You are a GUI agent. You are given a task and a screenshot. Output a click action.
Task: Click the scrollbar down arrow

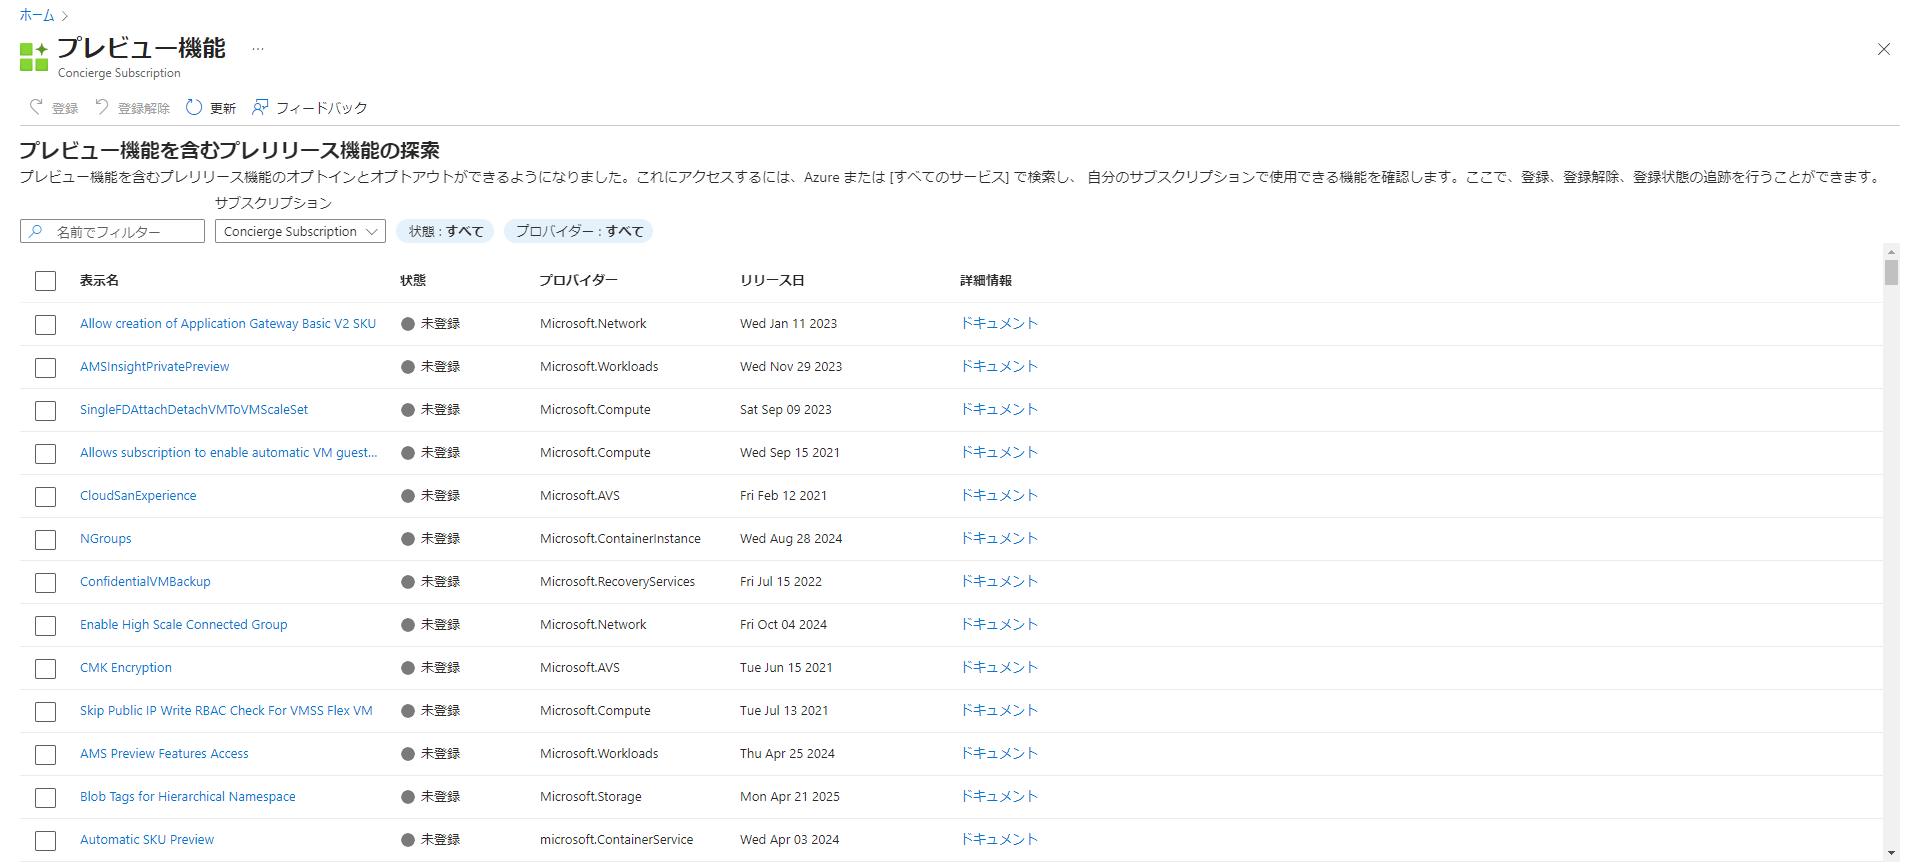point(1891,853)
